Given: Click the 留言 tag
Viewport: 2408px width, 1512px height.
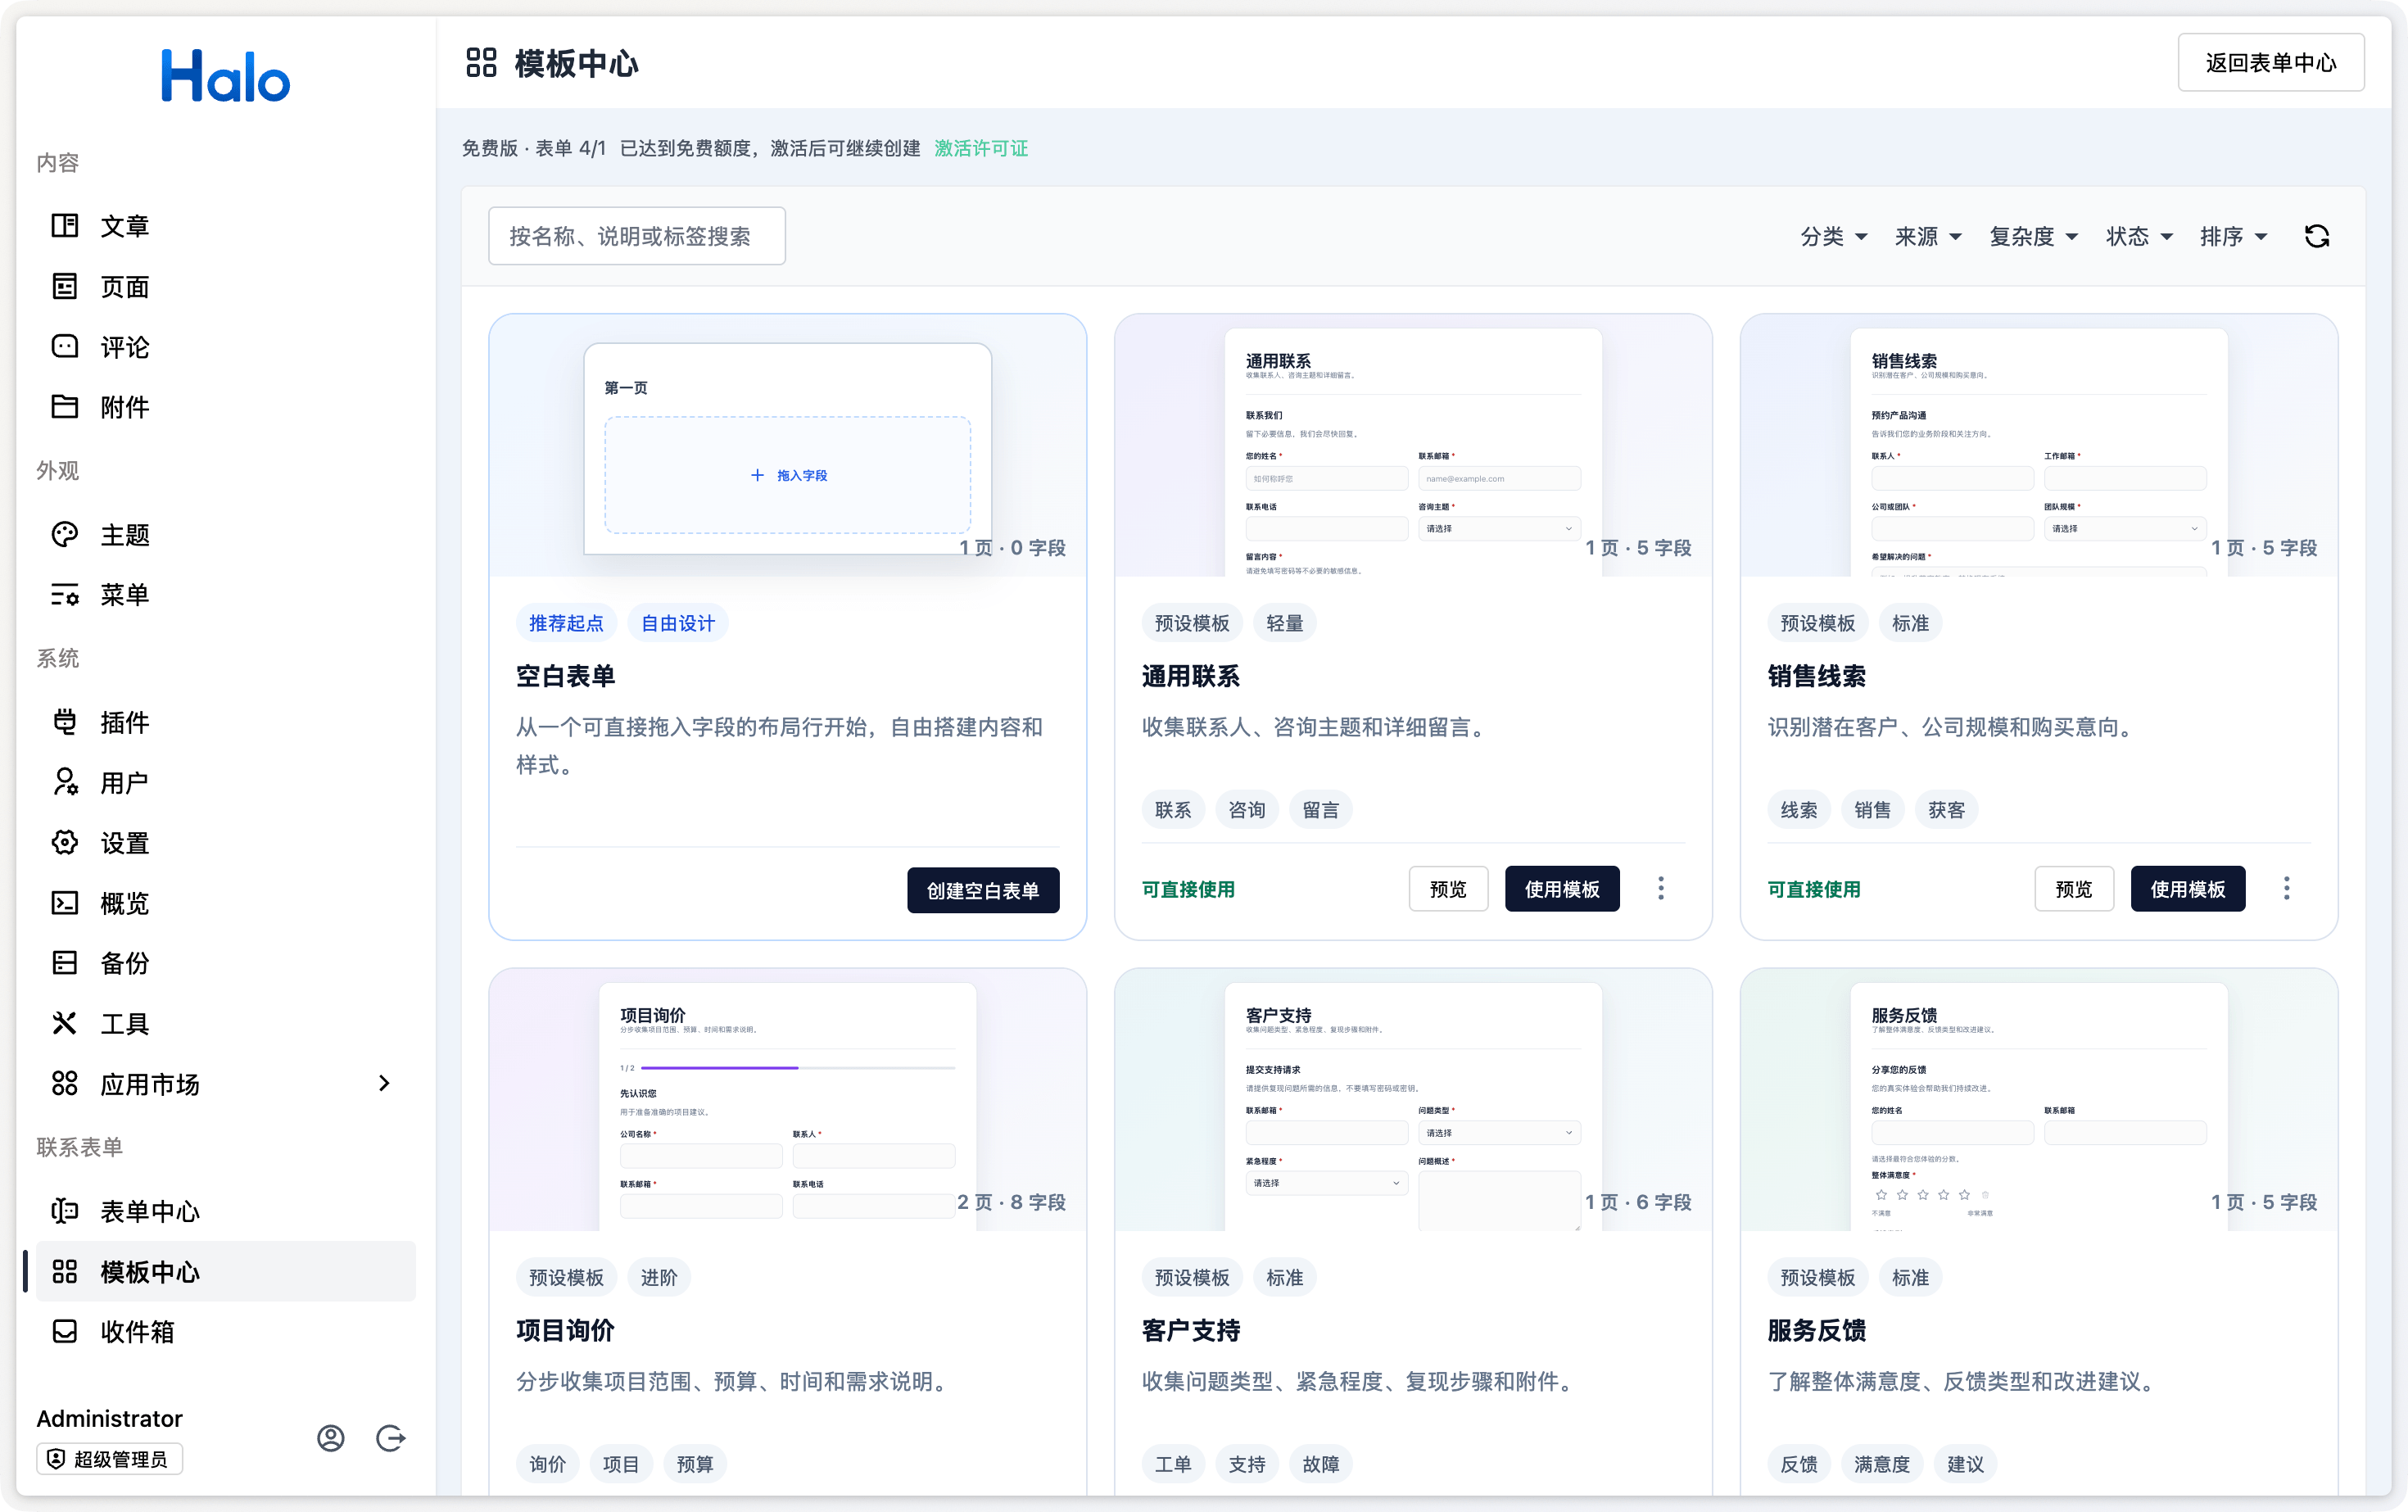Looking at the screenshot, I should coord(1321,810).
